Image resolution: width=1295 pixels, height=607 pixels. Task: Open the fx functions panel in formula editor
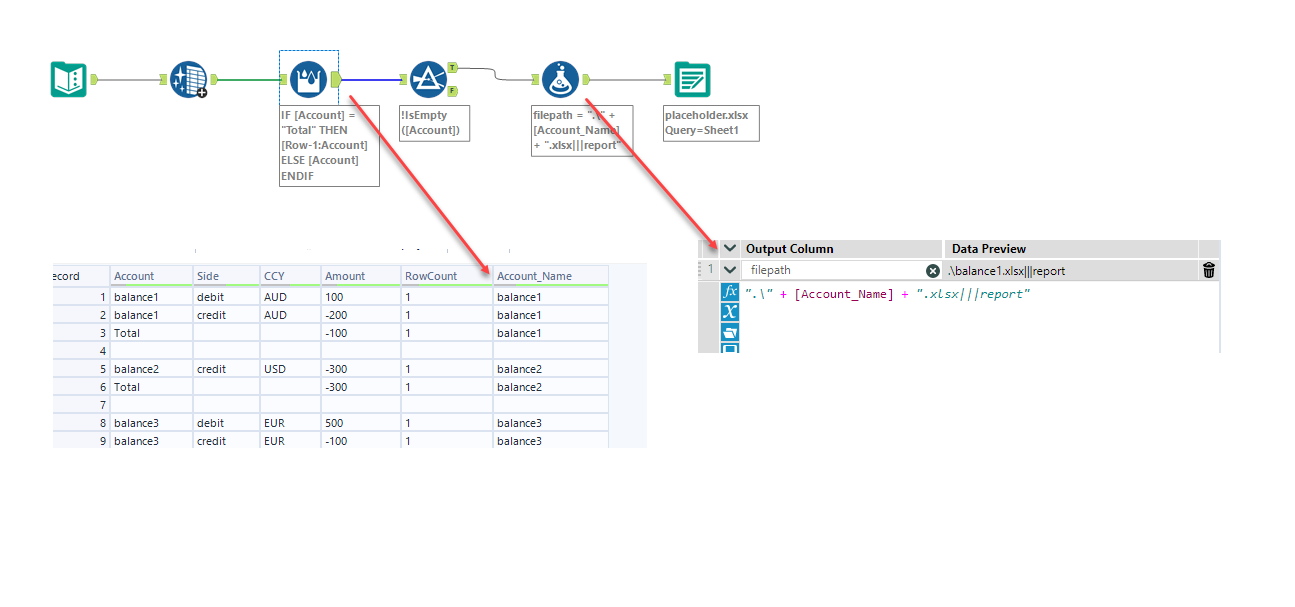729,292
